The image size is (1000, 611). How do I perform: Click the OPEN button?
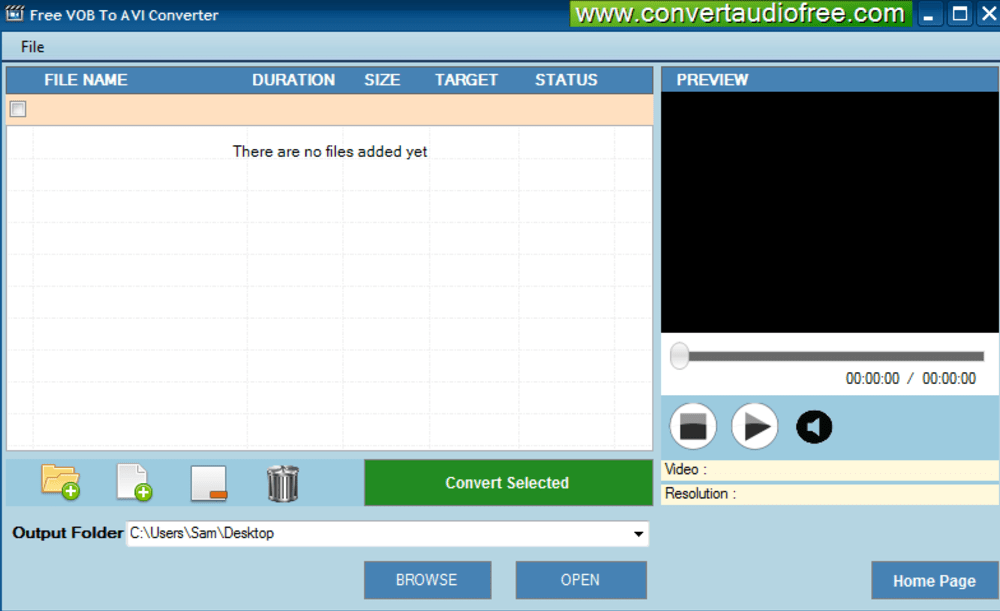point(580,579)
